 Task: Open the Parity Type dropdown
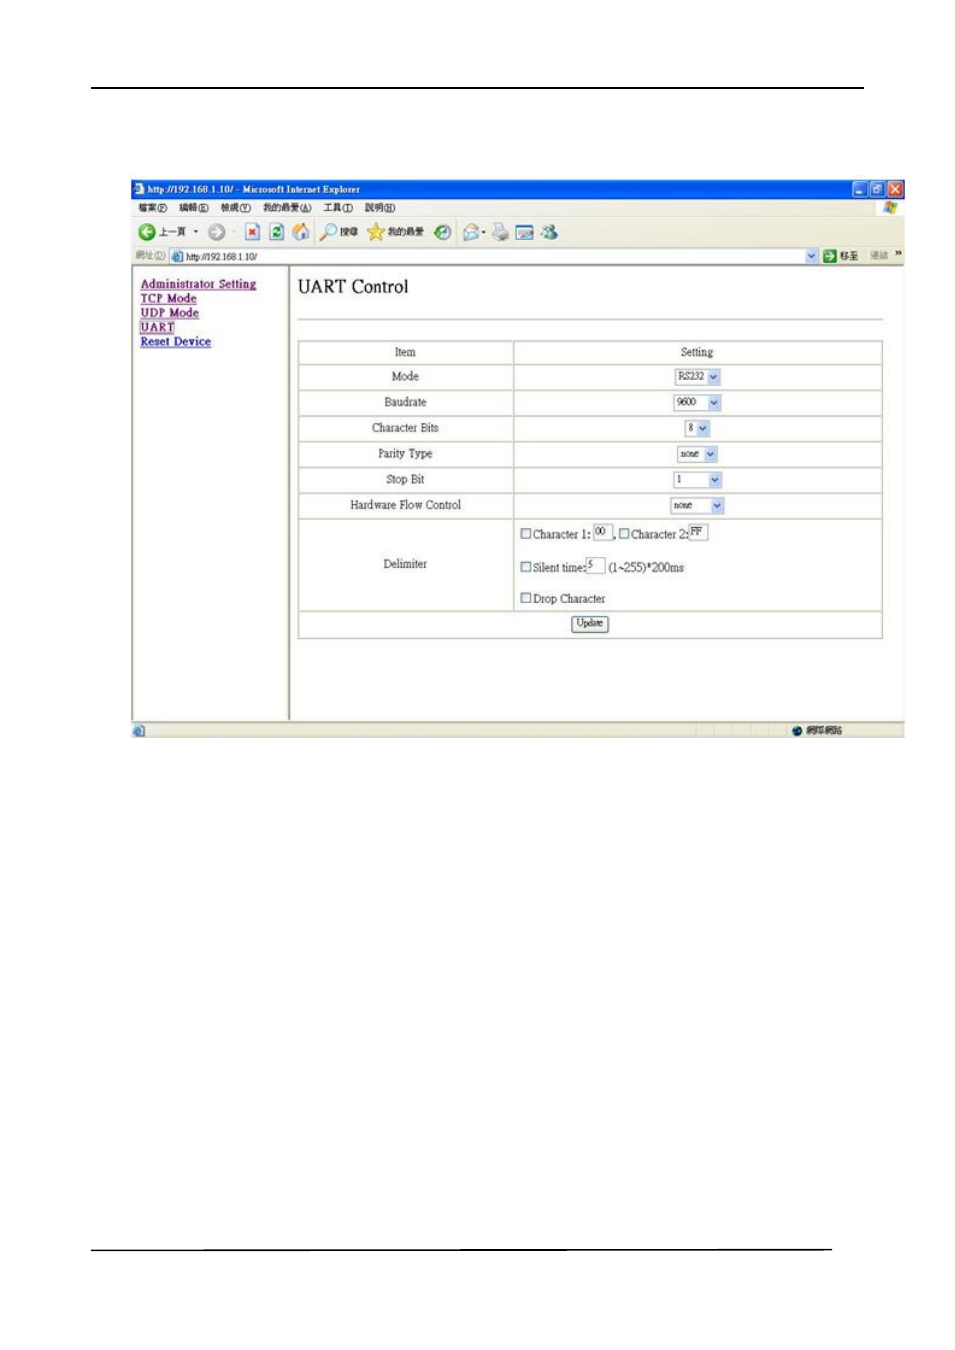coord(697,454)
